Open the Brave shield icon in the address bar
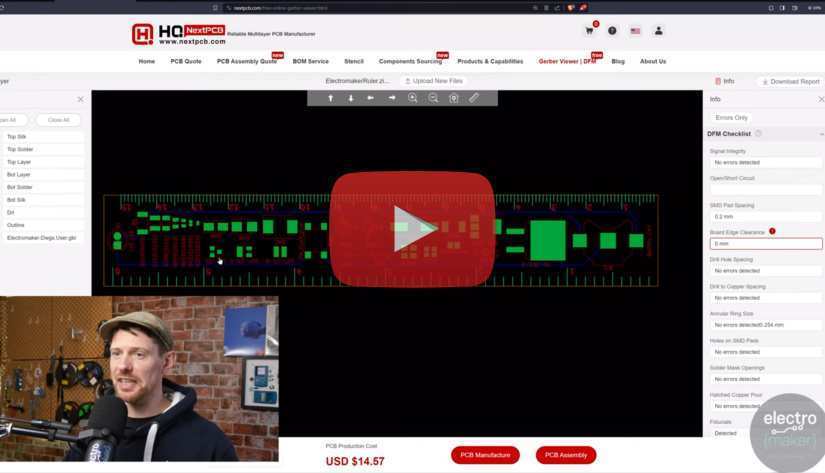825x473 pixels. point(571,7)
